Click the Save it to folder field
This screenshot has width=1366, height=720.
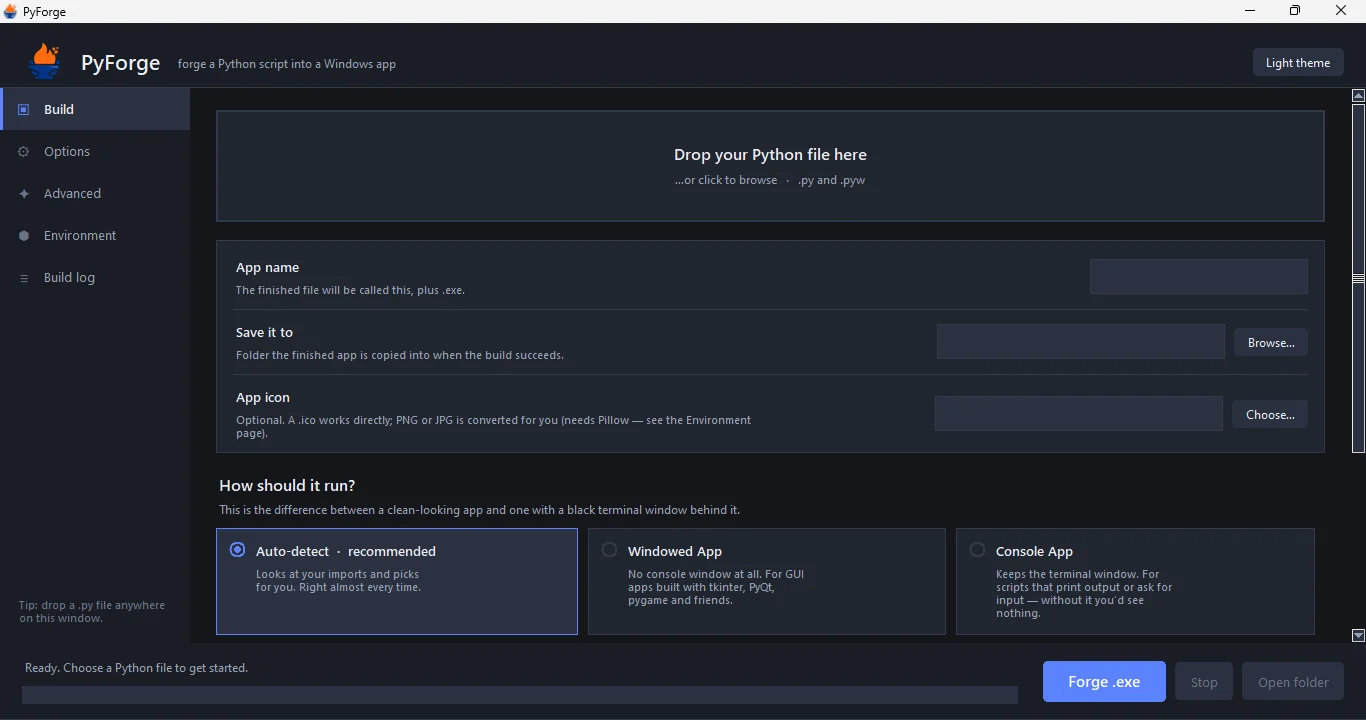[x=1080, y=342]
